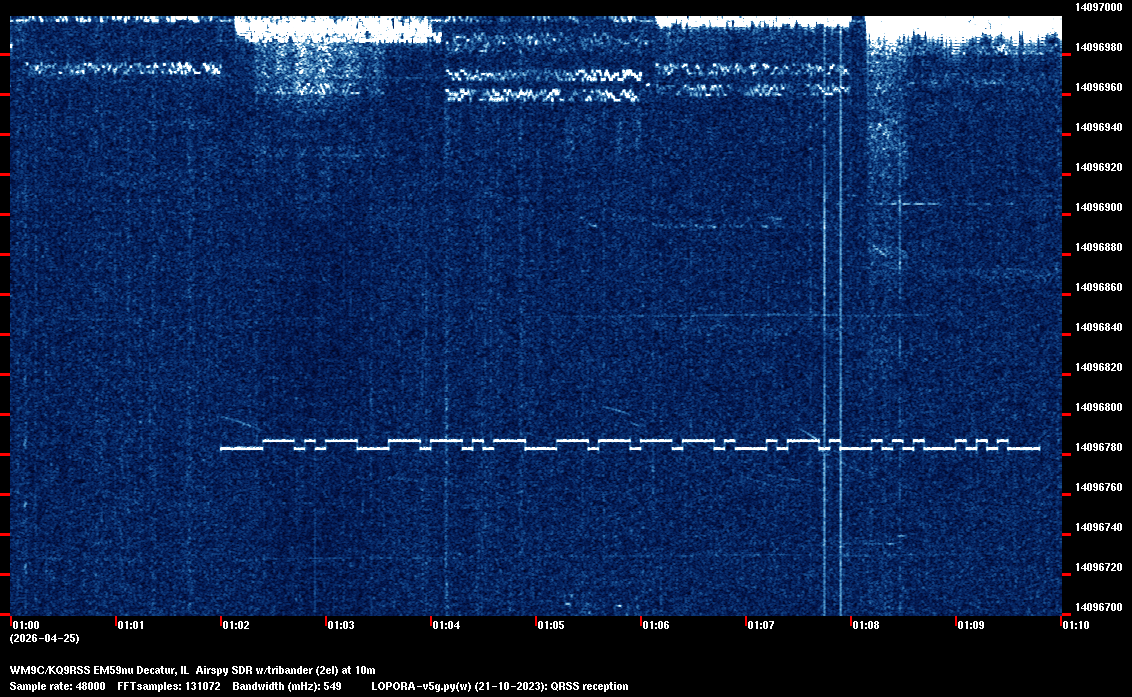Click the 01:01 time axis label
The height and width of the screenshot is (697, 1132).
coord(131,625)
